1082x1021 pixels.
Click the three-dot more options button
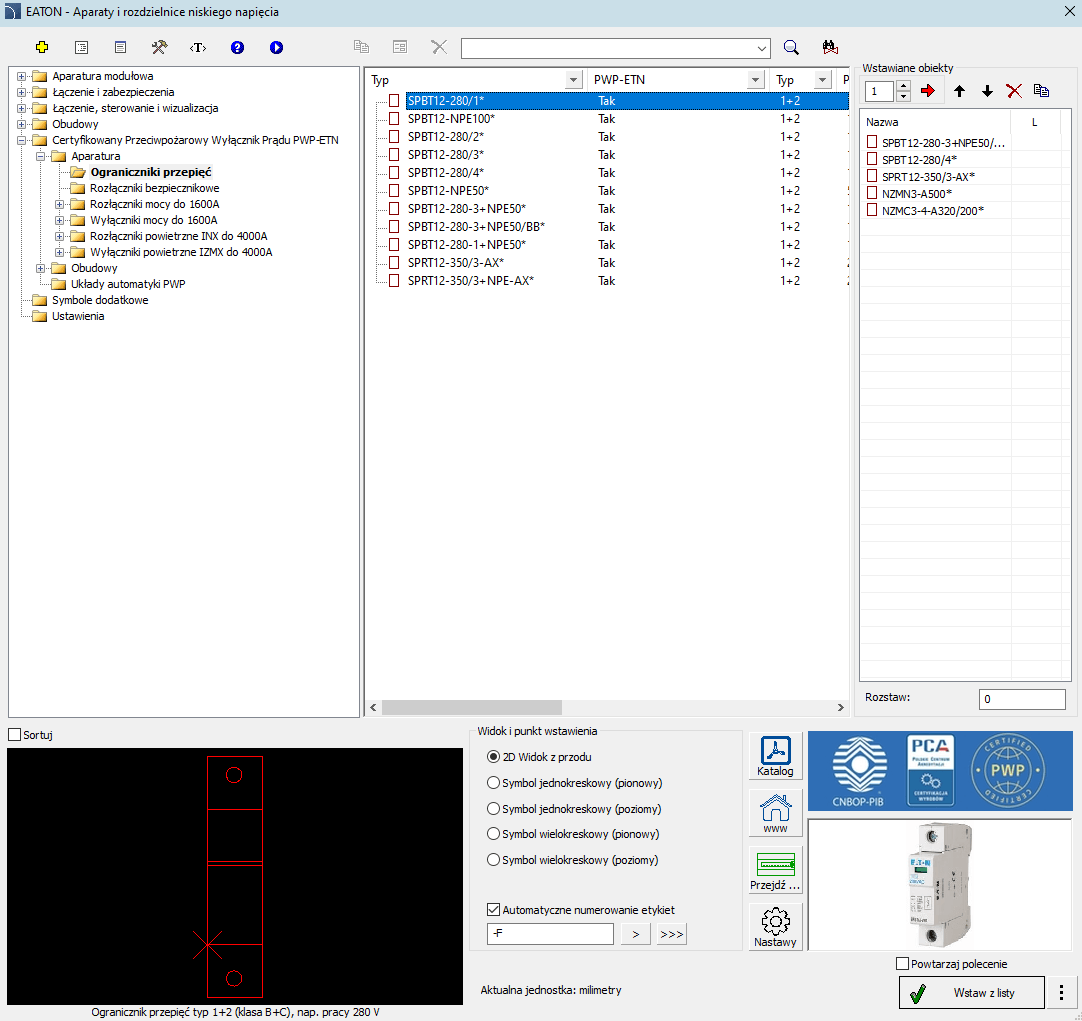point(1061,993)
